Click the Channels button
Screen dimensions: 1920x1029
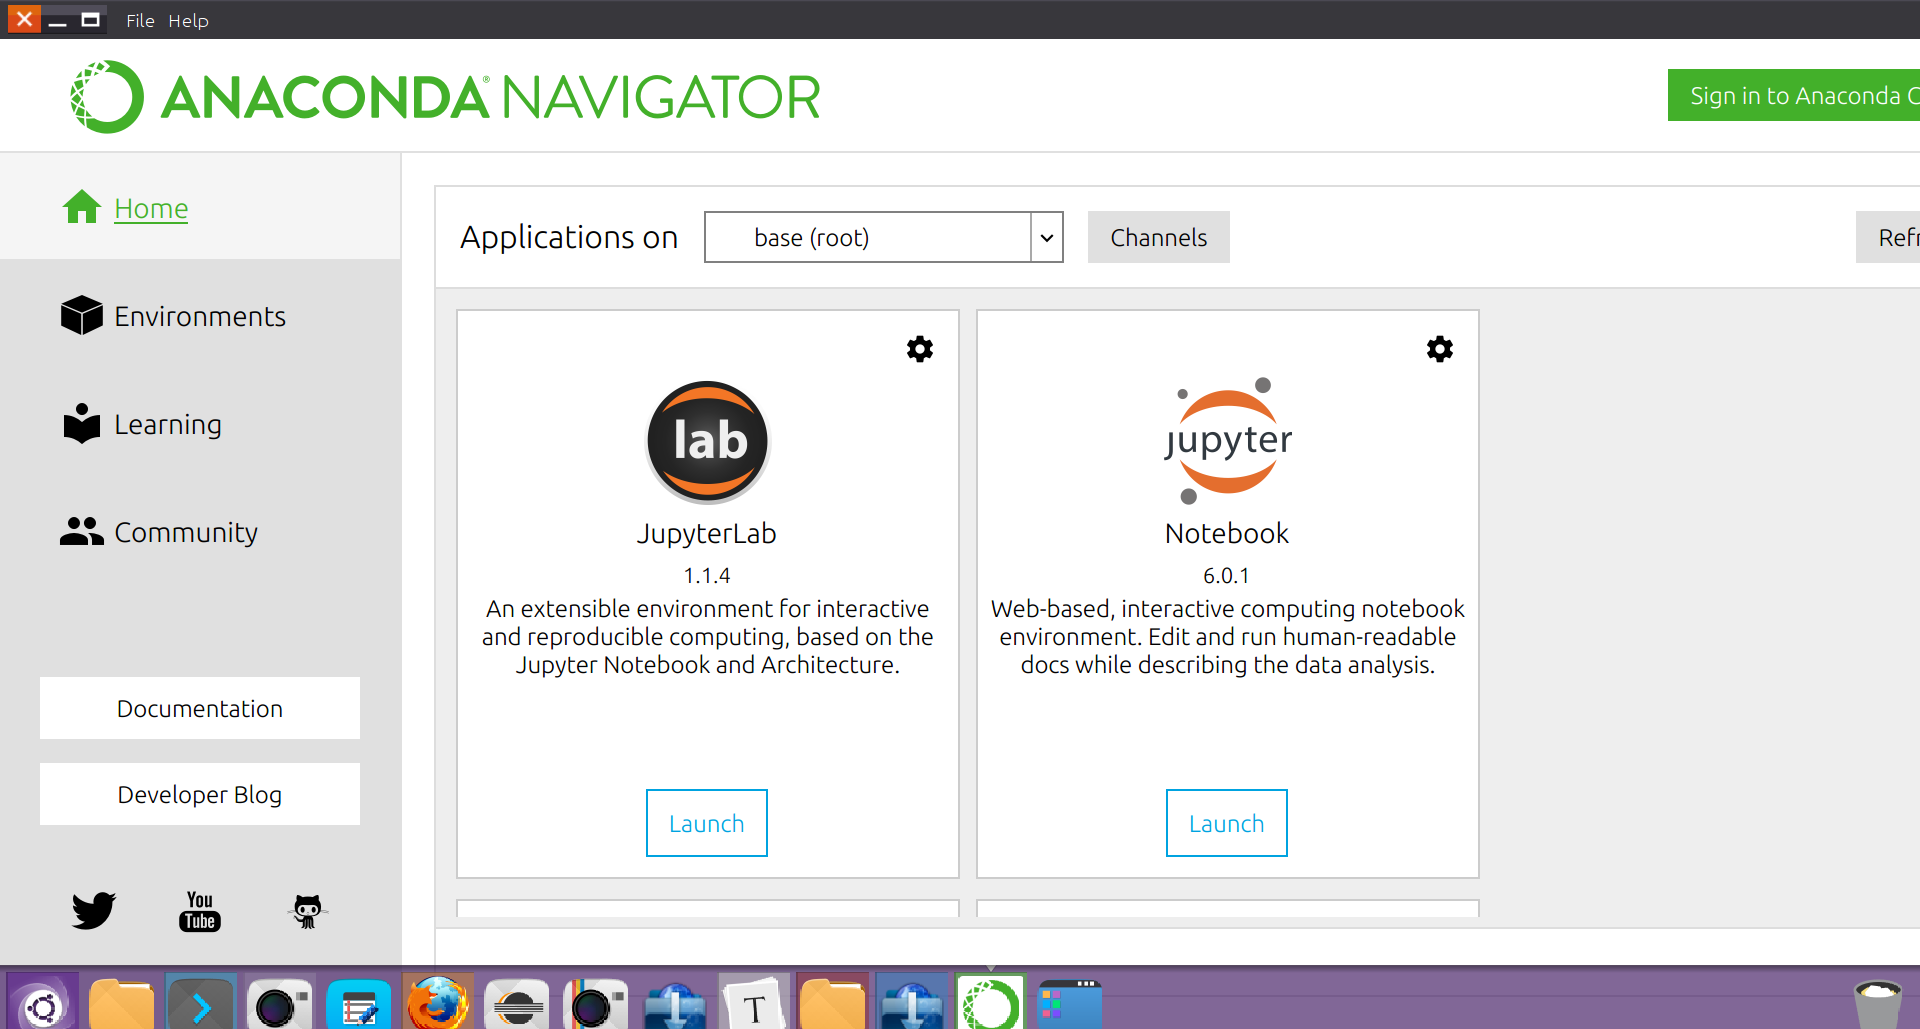point(1158,237)
